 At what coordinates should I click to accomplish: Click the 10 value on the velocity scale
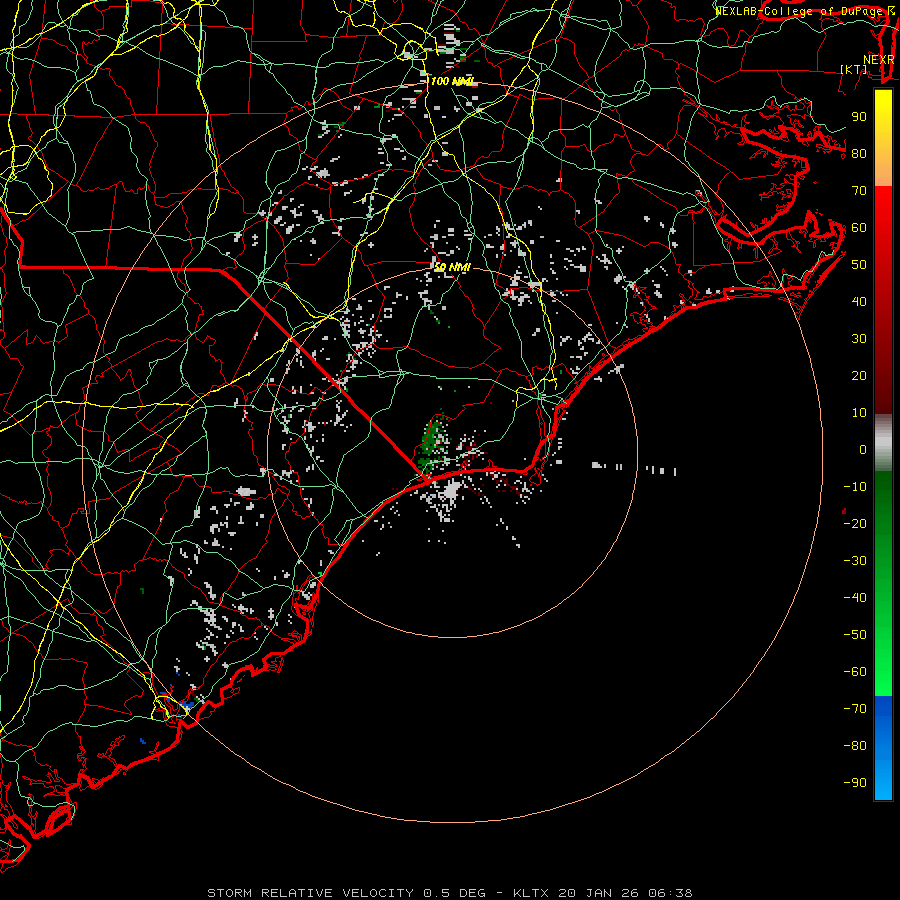pyautogui.click(x=859, y=413)
